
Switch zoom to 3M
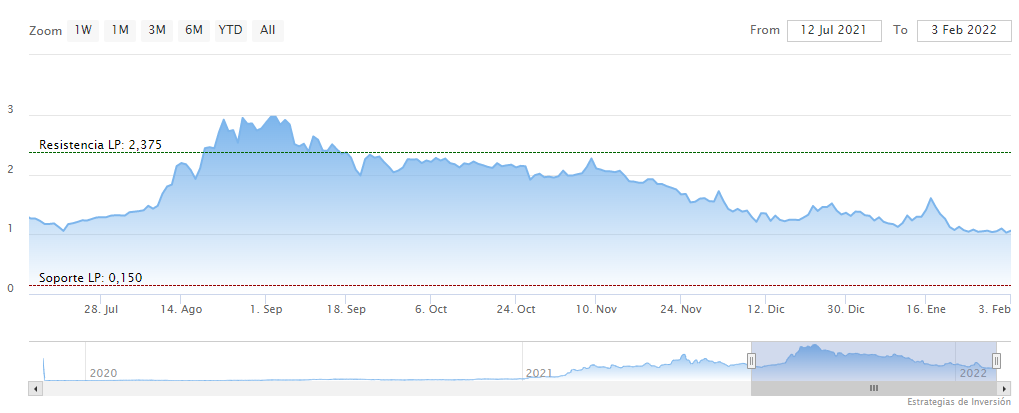tap(157, 30)
